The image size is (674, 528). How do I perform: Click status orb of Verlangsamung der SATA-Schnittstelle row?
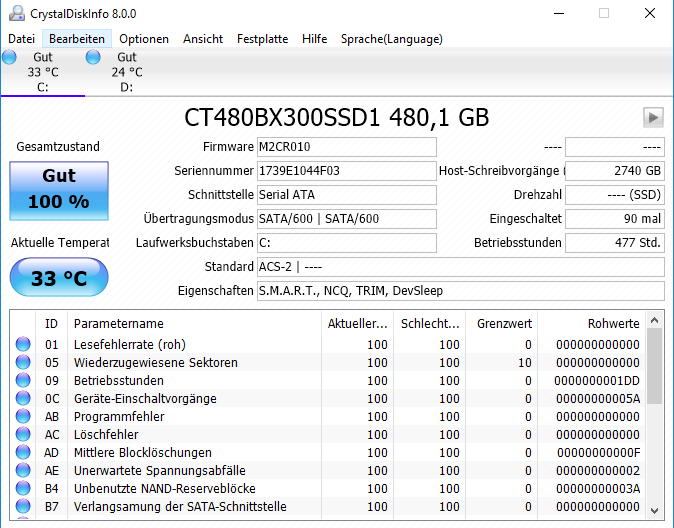pos(23,507)
